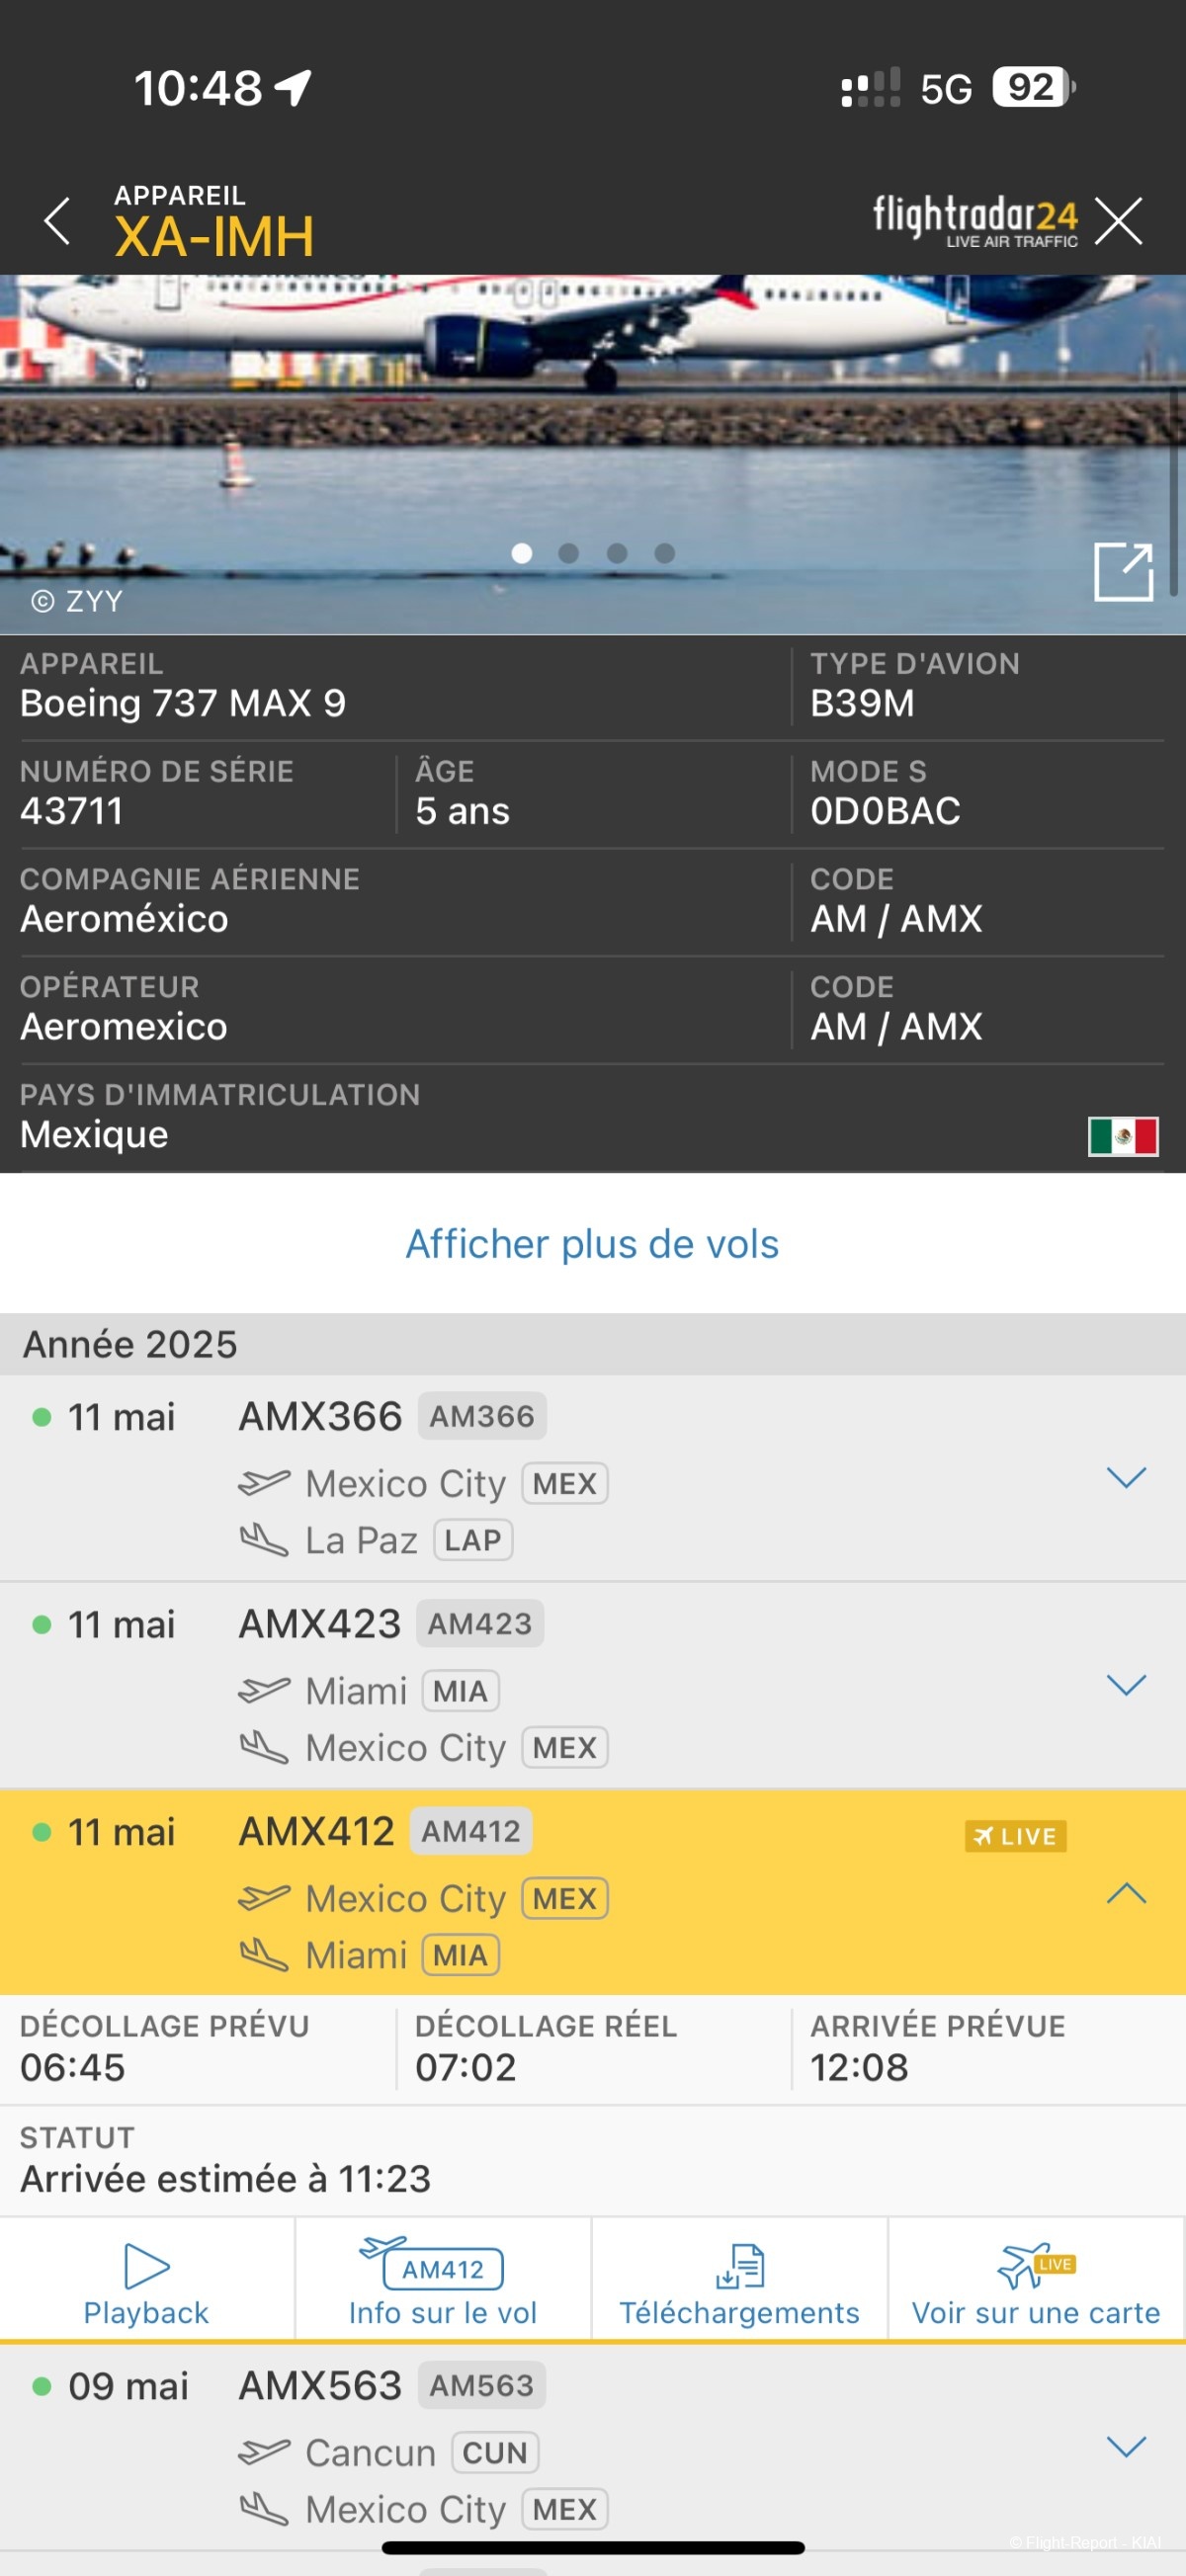Select the fourth photo carousel dot
The width and height of the screenshot is (1186, 2576).
pos(665,553)
